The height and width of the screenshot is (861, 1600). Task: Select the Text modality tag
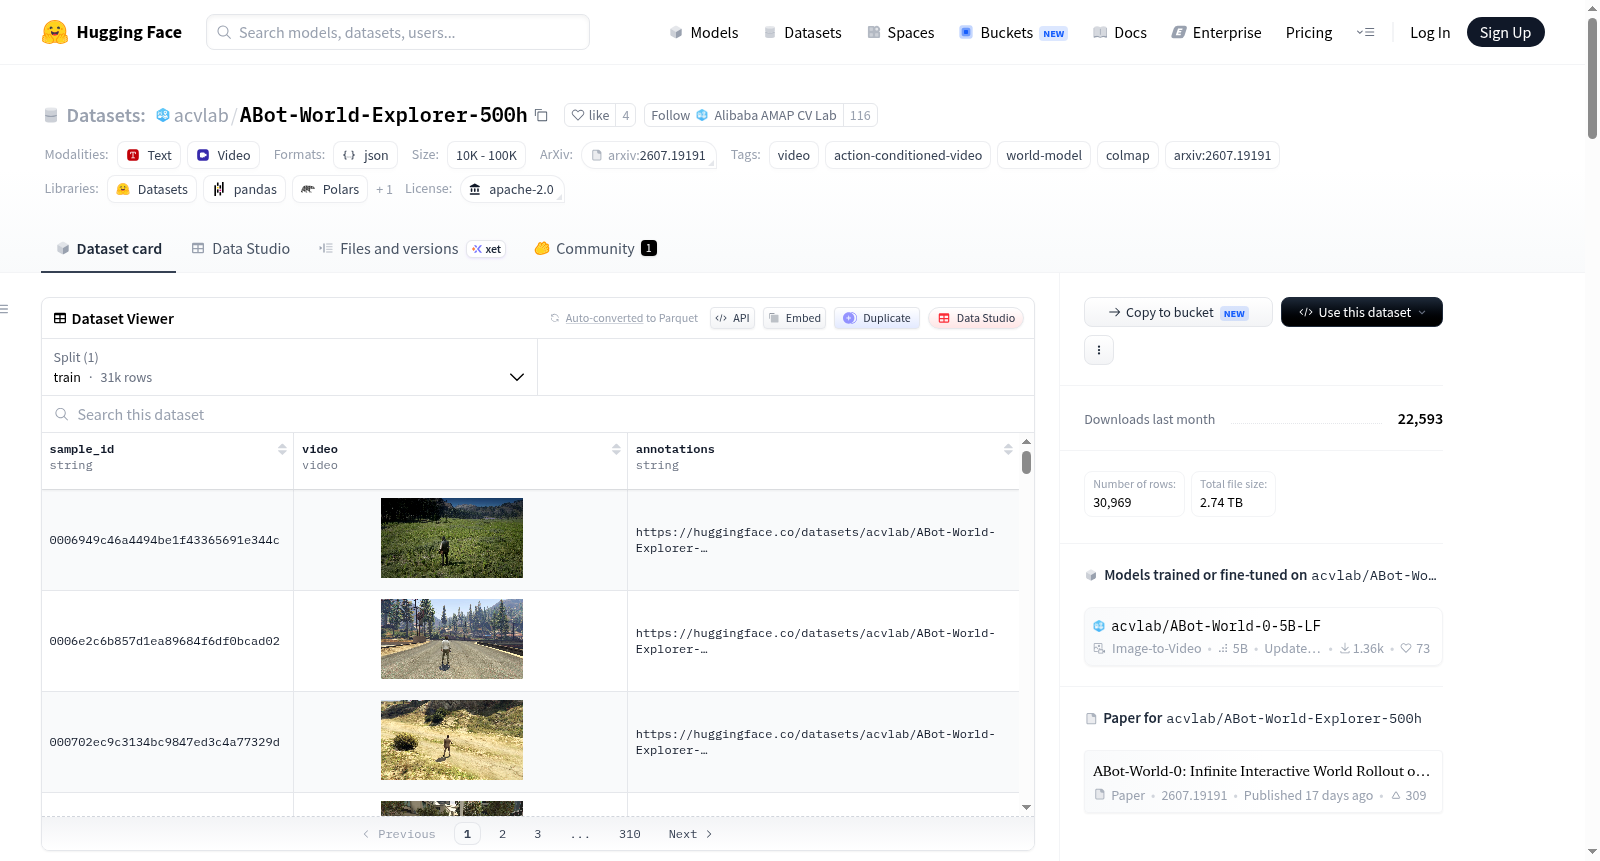tap(149, 155)
